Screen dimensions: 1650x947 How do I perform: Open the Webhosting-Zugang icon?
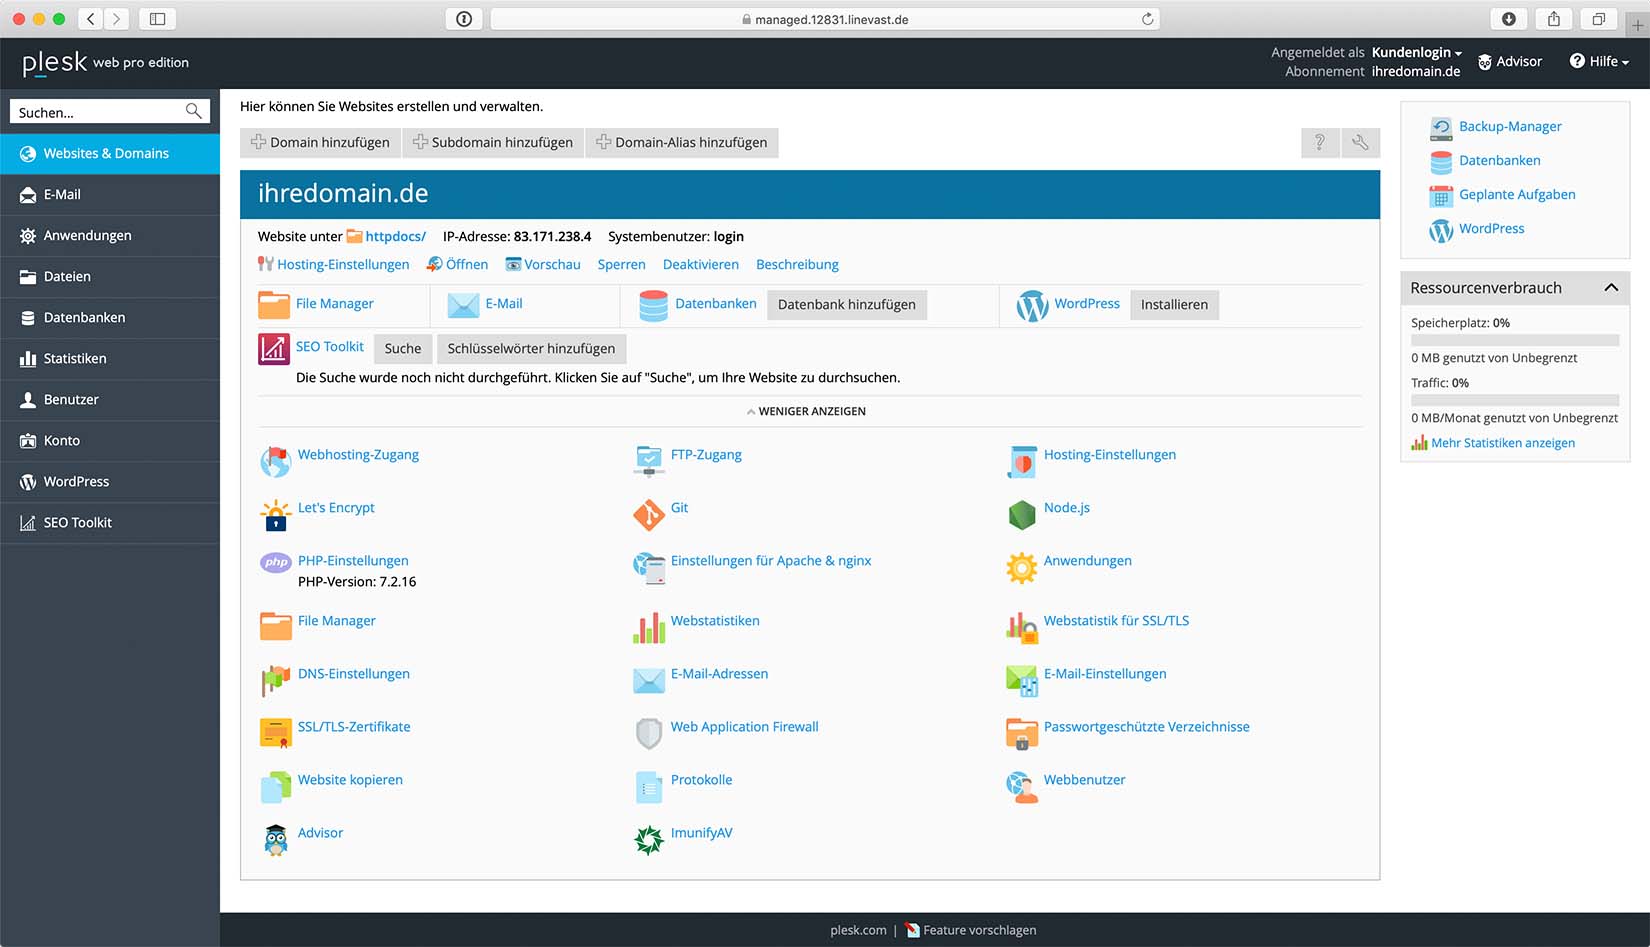tap(275, 461)
